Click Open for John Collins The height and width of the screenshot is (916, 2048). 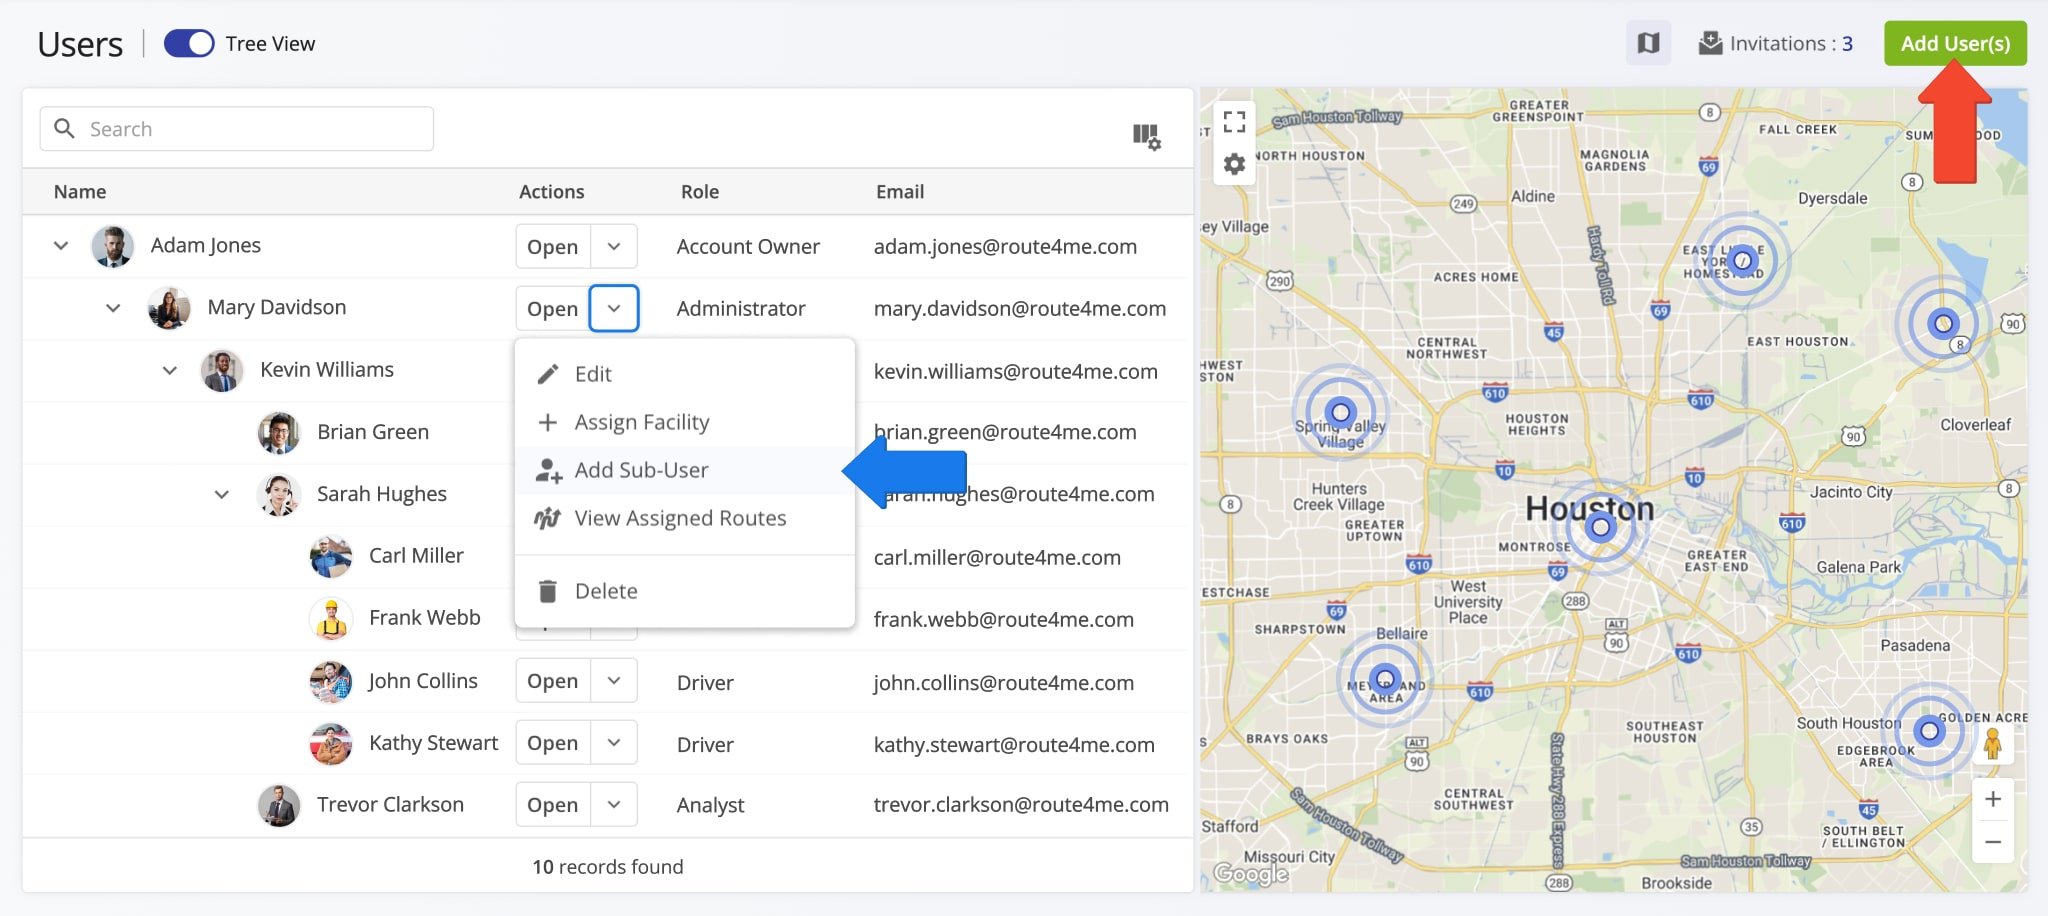click(x=553, y=681)
